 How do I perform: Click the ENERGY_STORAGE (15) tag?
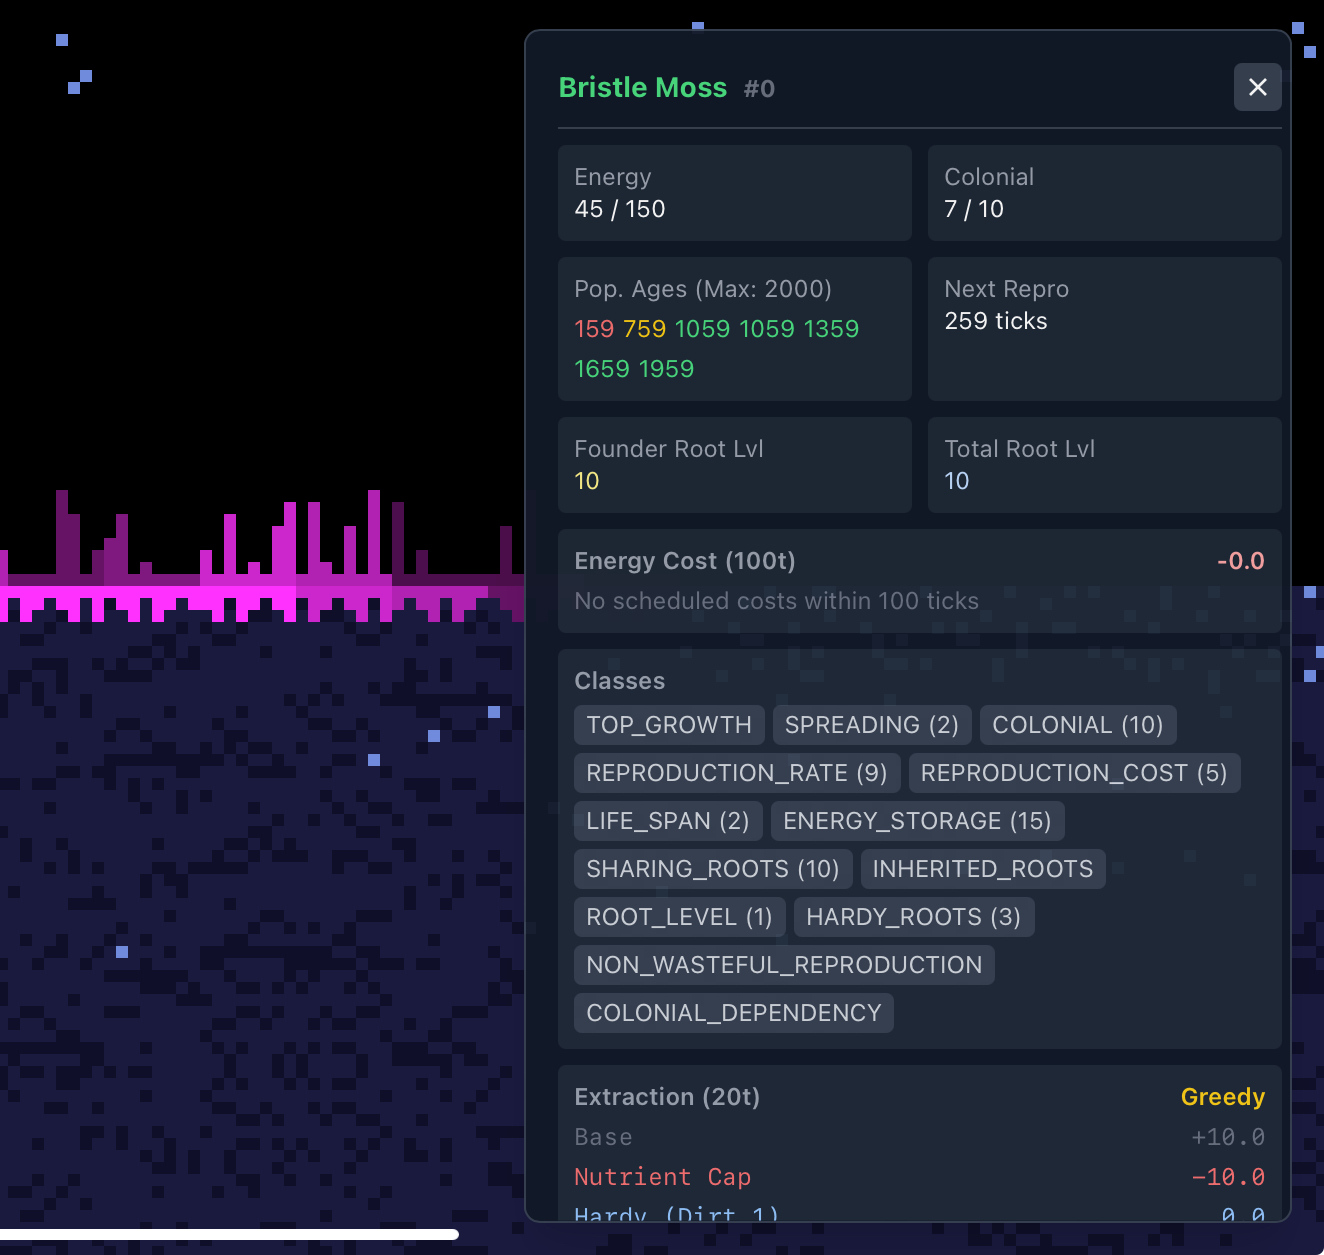(x=916, y=821)
